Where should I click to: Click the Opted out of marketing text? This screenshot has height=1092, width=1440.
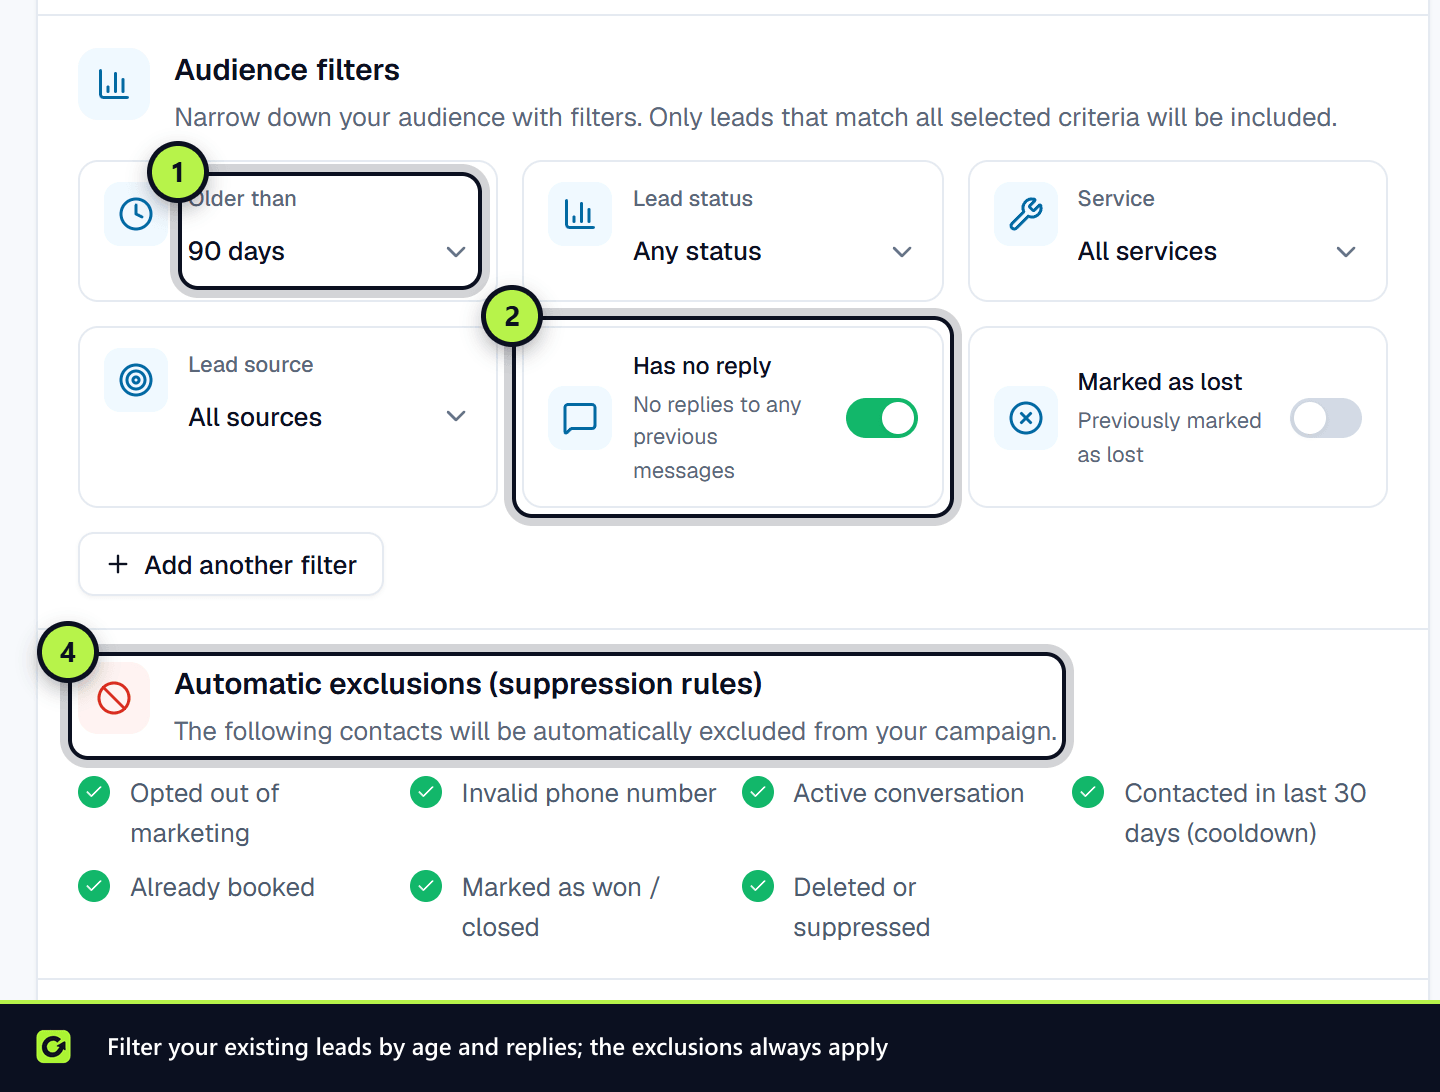pyautogui.click(x=205, y=813)
